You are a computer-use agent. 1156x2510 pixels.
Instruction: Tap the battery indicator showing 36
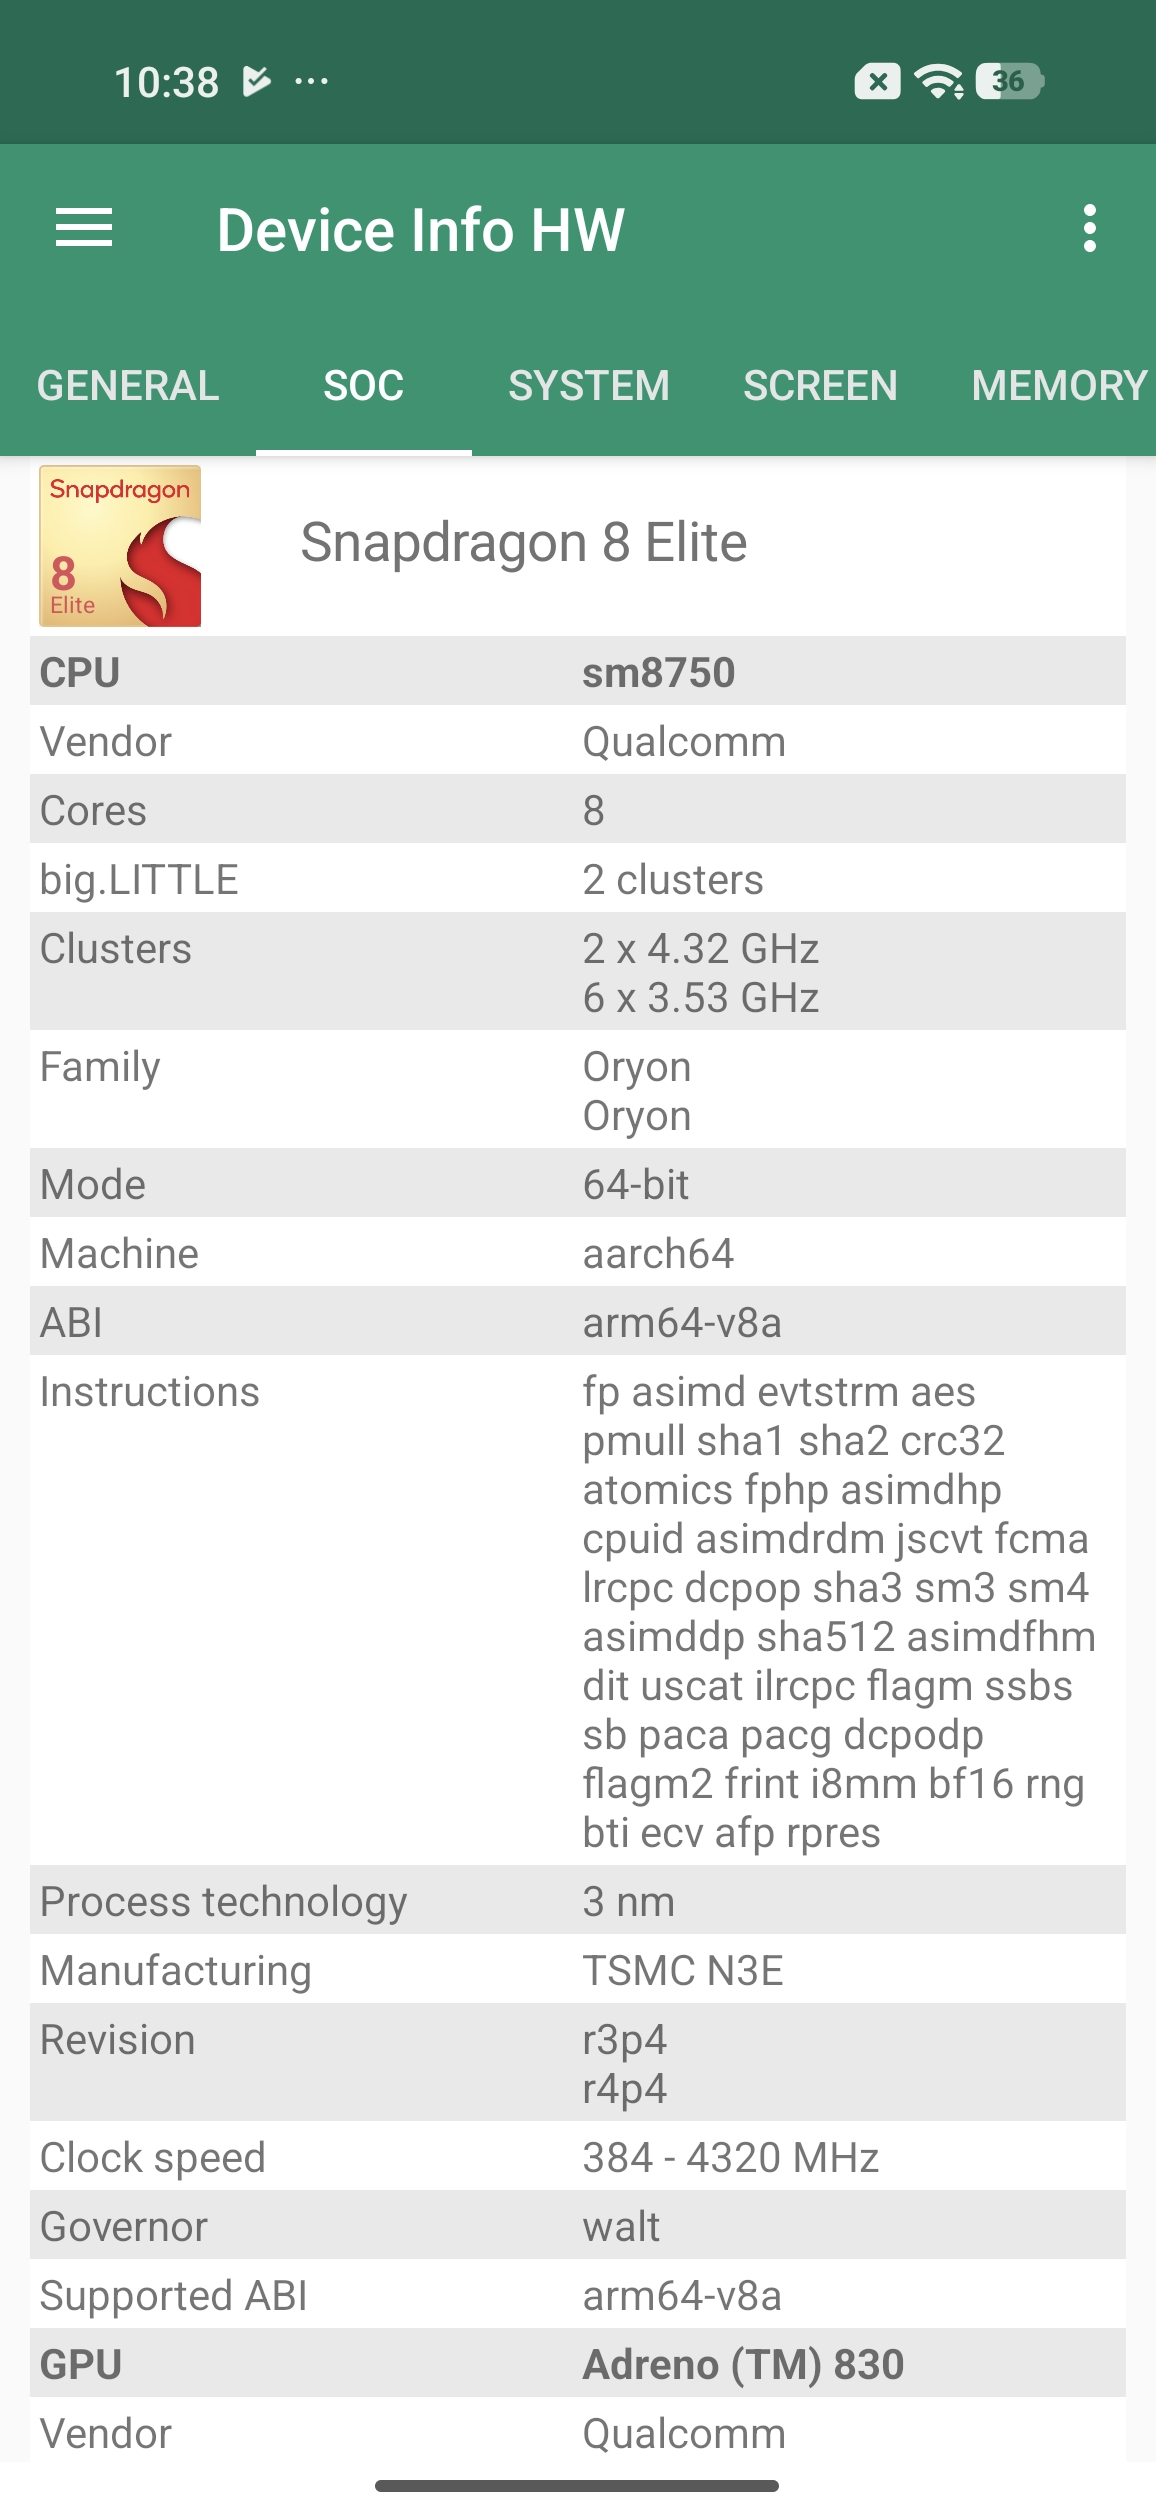(1009, 81)
